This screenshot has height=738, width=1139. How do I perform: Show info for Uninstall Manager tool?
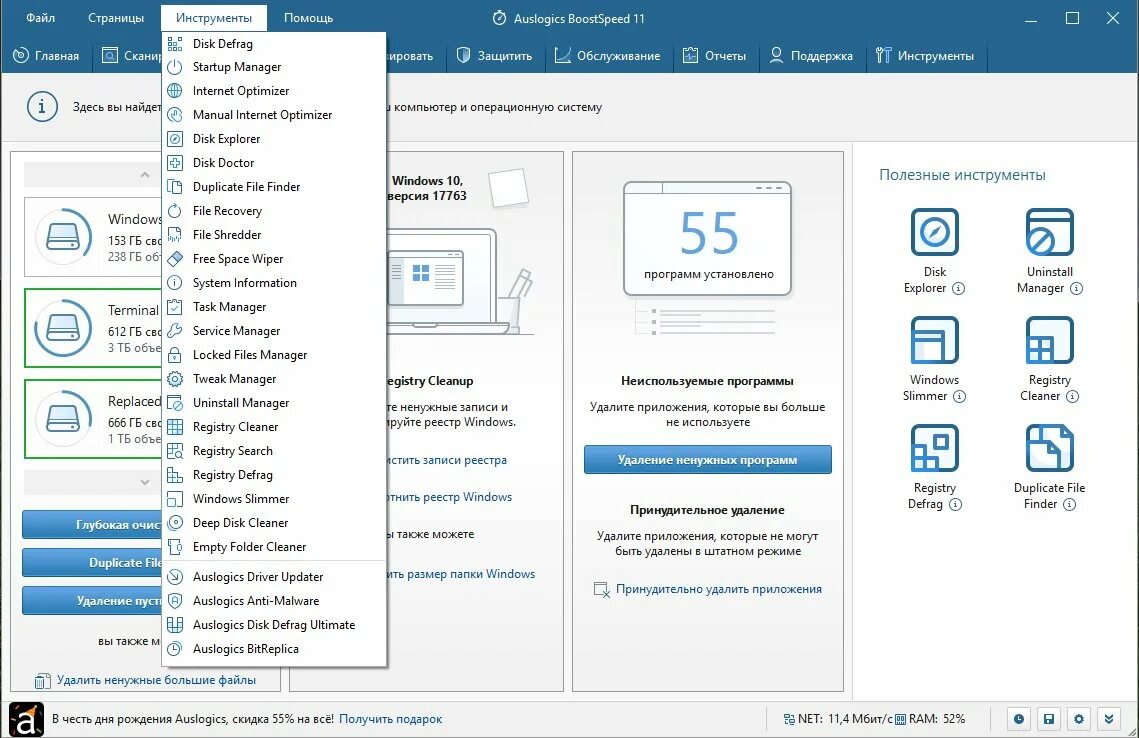click(x=1077, y=288)
